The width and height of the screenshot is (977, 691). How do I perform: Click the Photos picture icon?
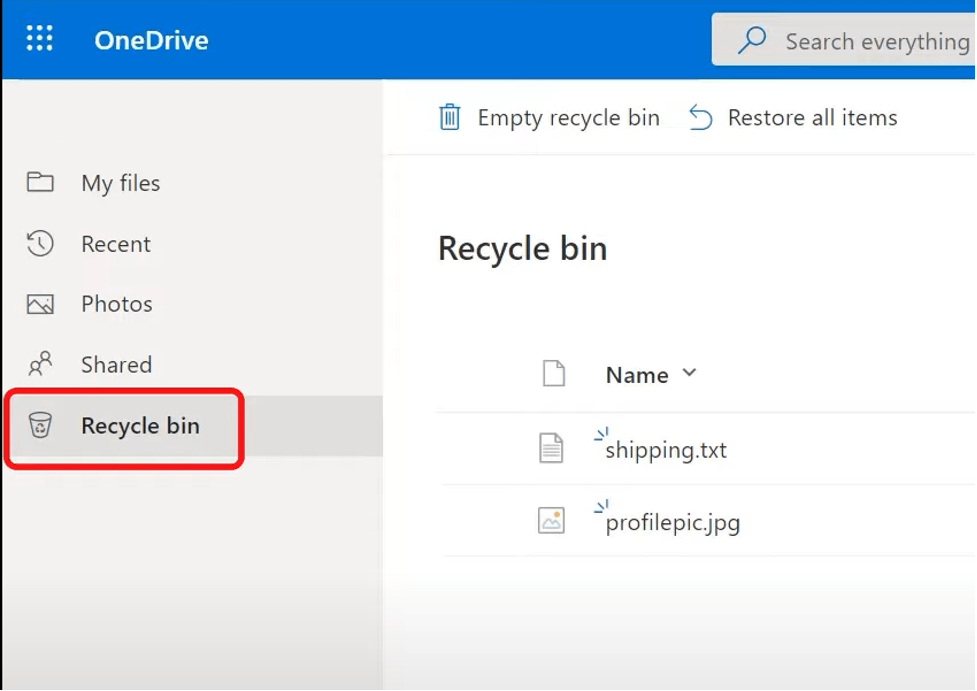41,304
